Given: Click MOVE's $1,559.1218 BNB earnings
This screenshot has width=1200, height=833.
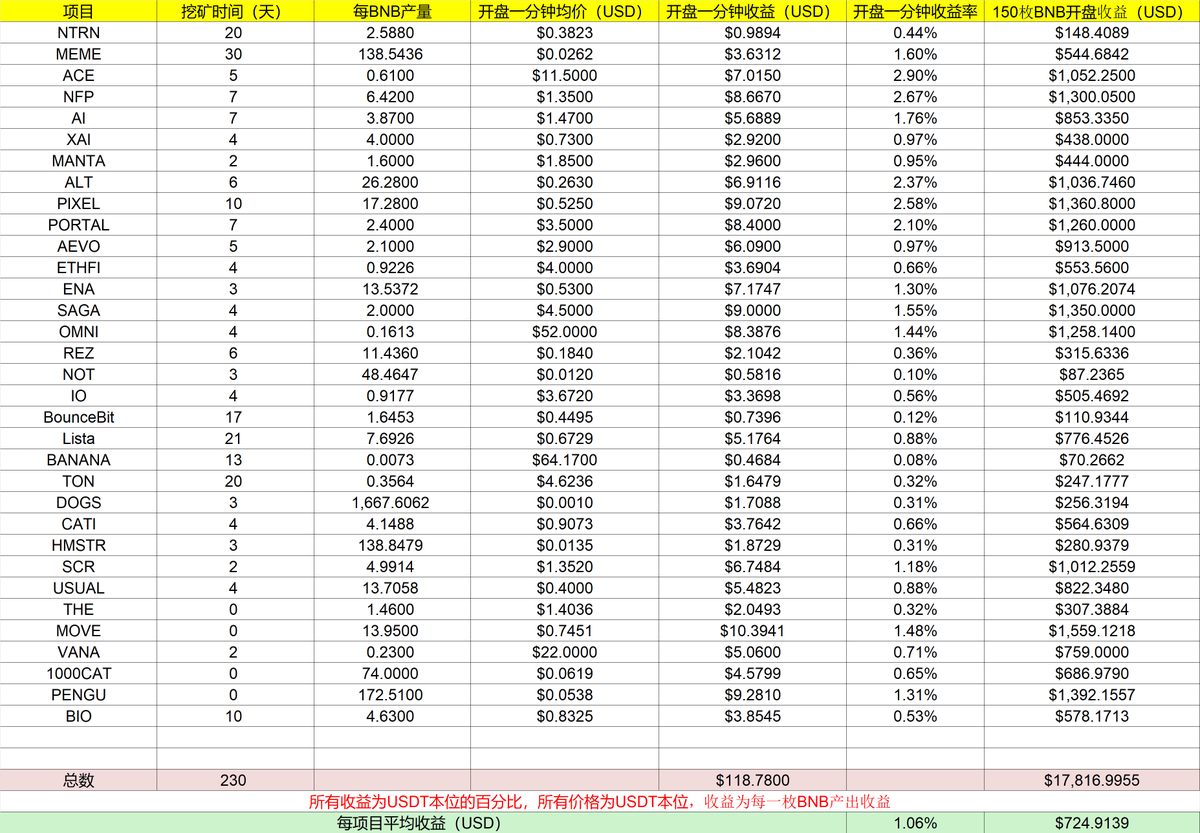Looking at the screenshot, I should pos(1092,631).
